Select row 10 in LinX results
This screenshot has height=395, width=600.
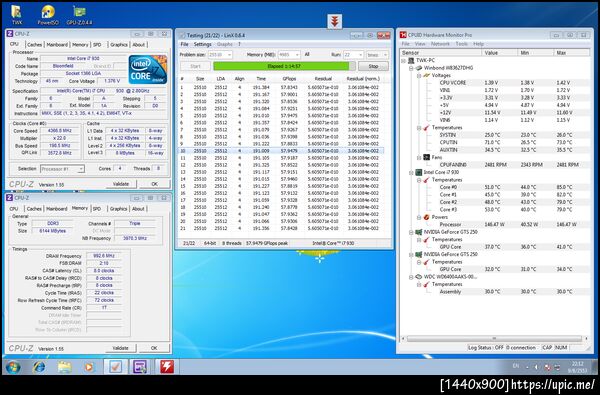tap(281, 151)
